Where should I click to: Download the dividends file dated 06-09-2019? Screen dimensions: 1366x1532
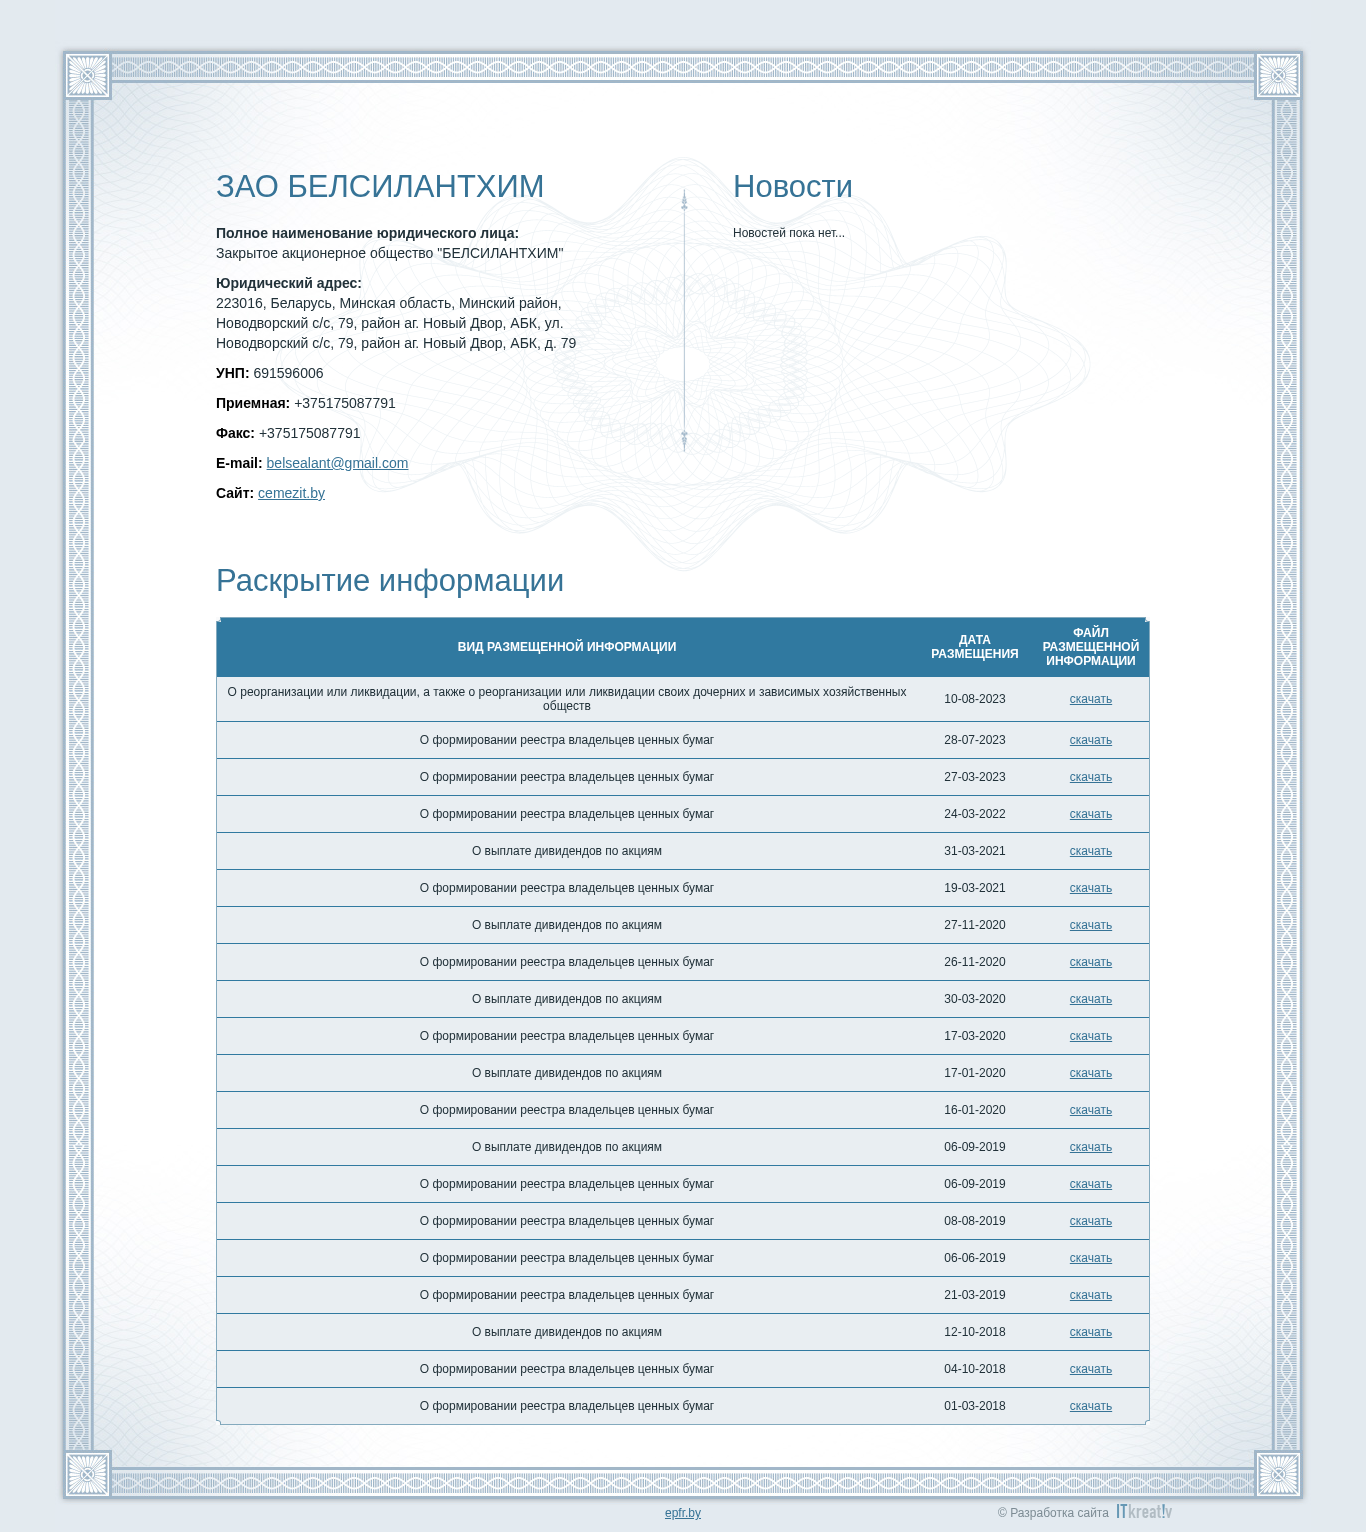coord(1090,1147)
